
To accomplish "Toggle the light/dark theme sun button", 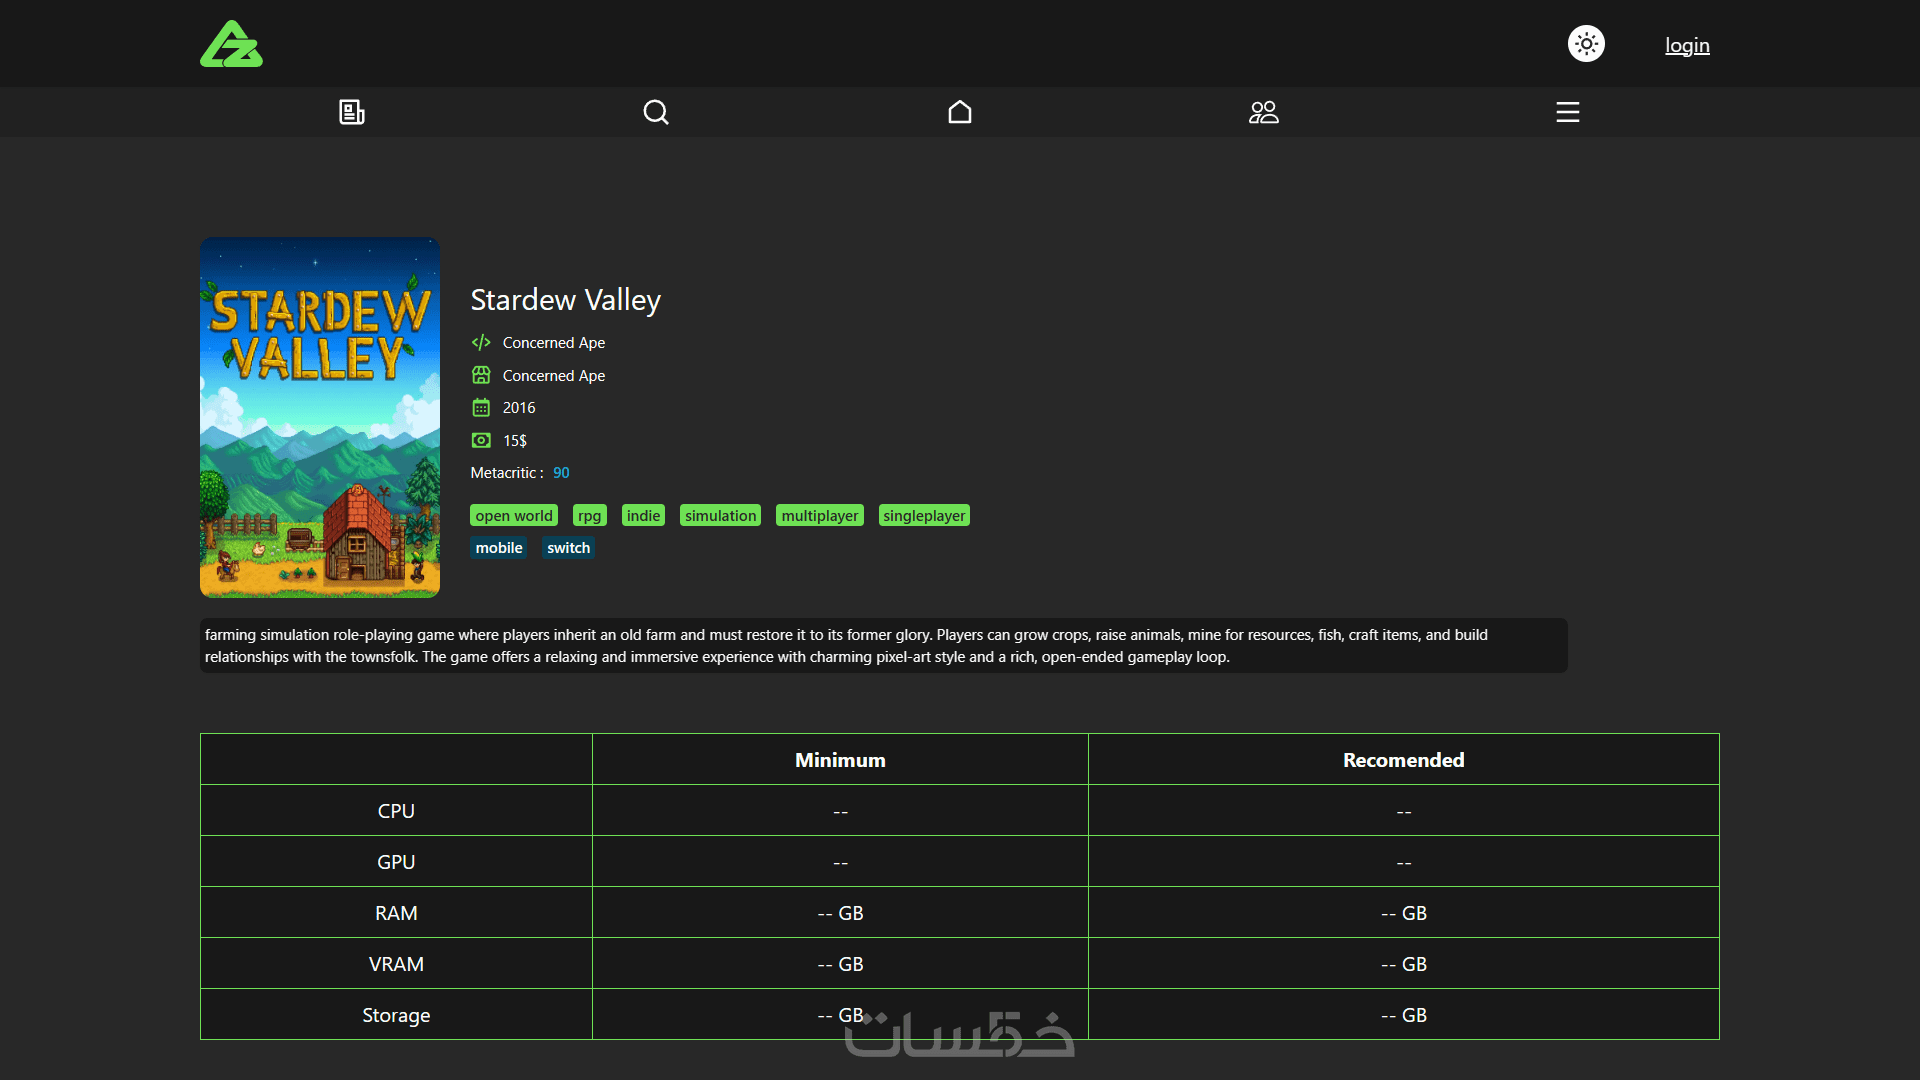I will [1586, 44].
